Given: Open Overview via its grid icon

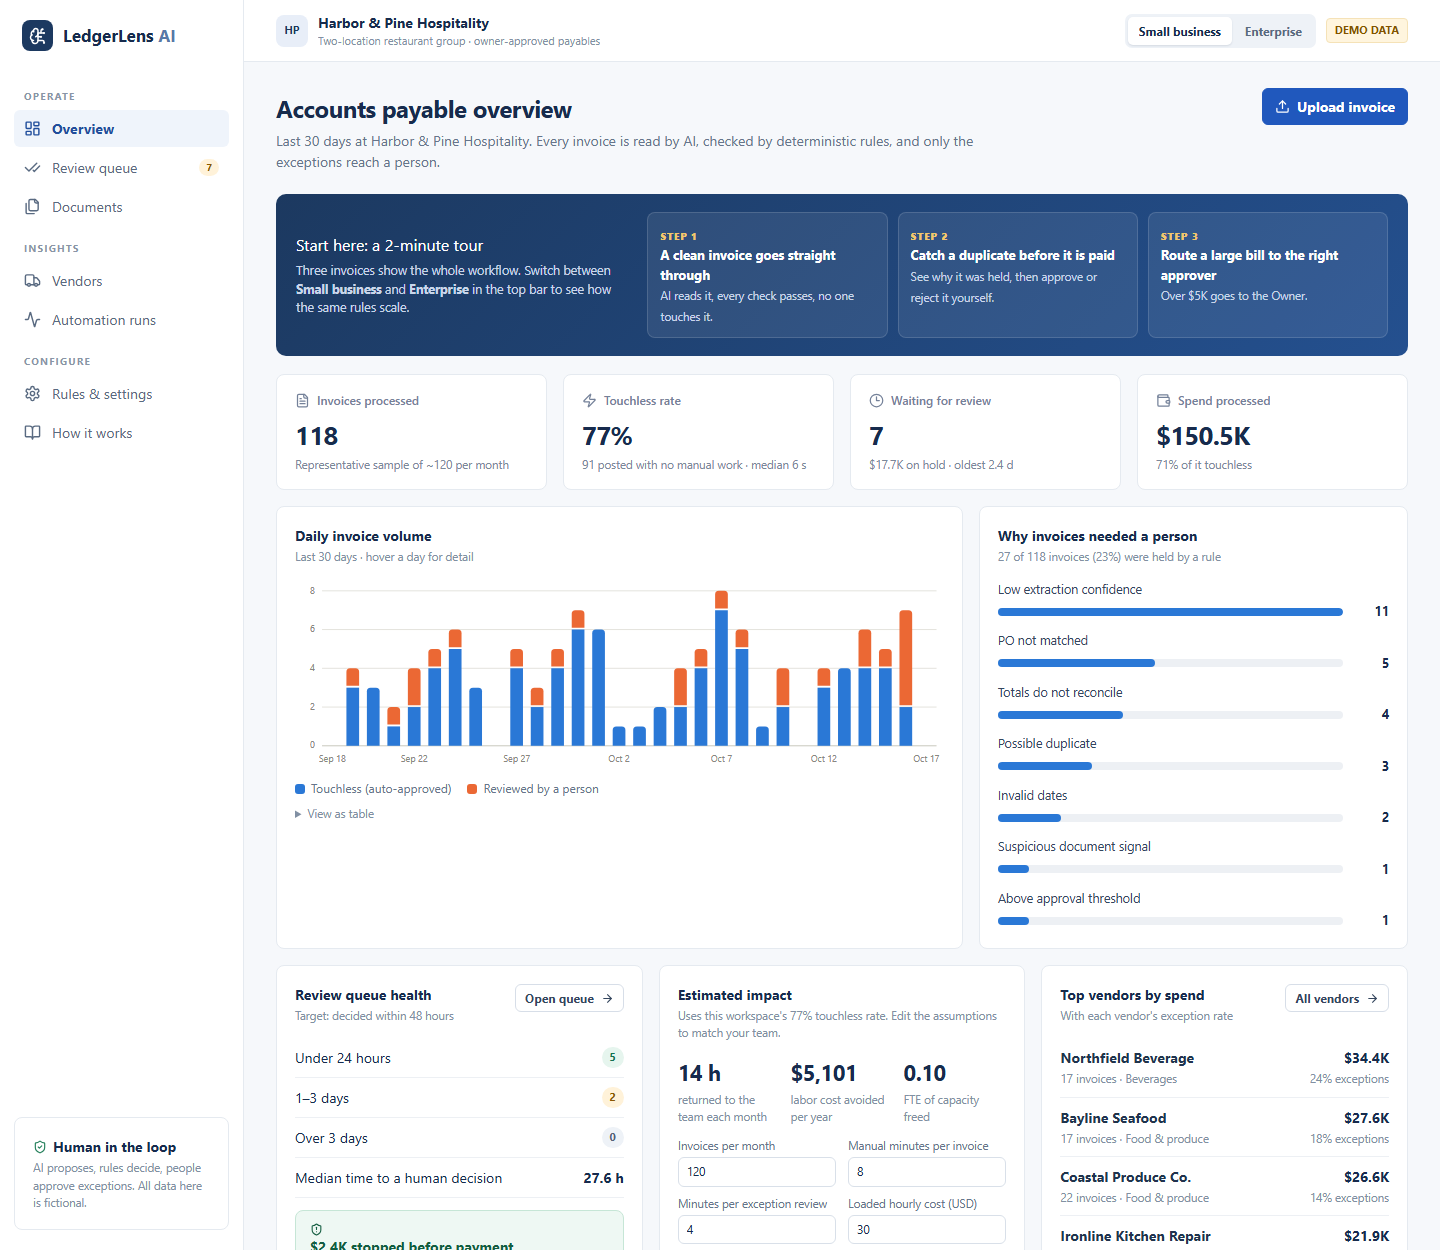Looking at the screenshot, I should tap(33, 129).
